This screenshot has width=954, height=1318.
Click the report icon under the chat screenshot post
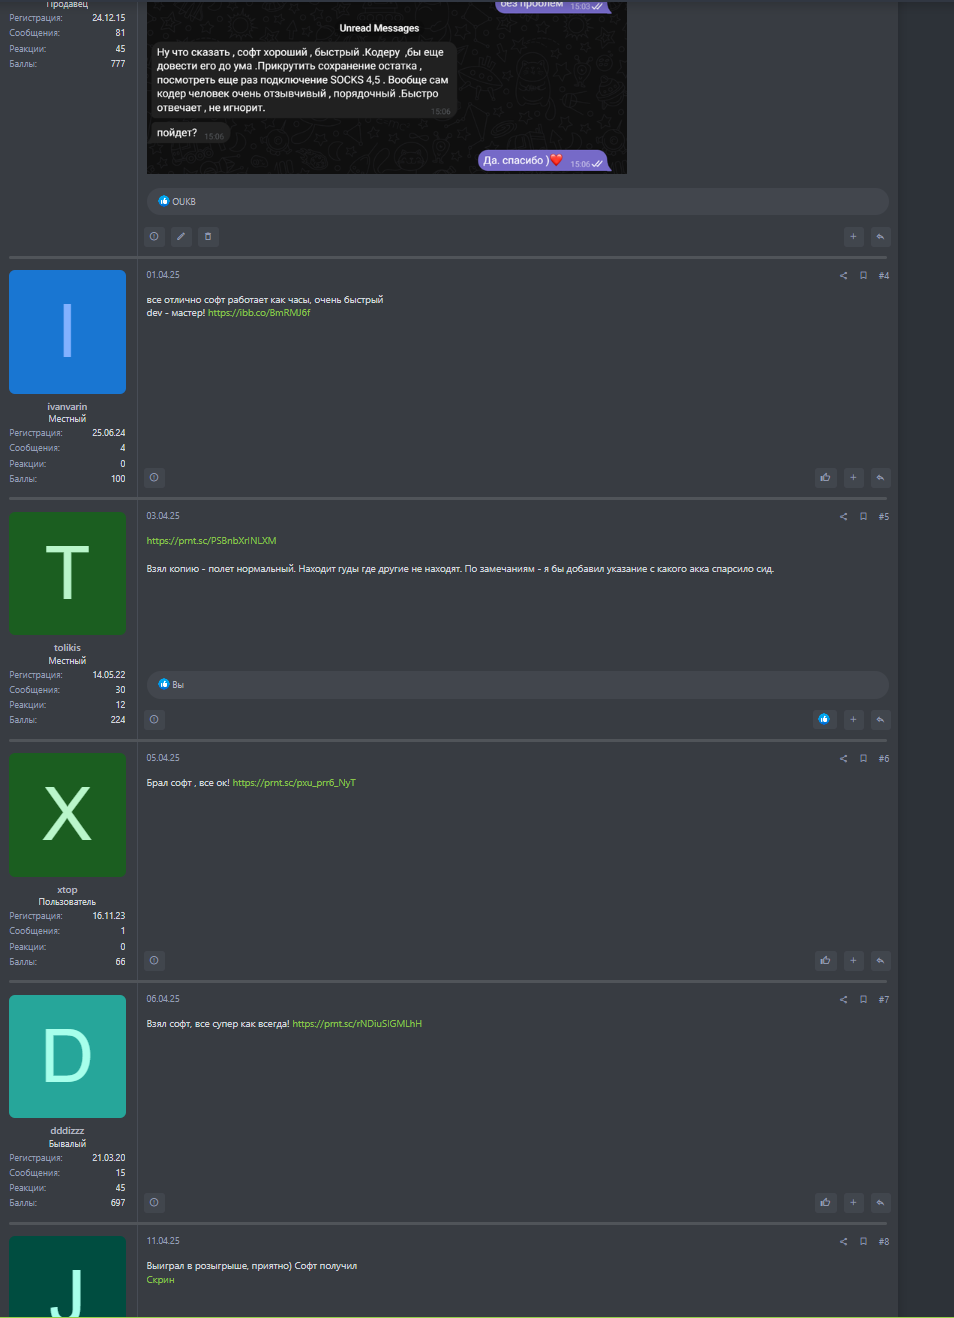click(x=154, y=237)
